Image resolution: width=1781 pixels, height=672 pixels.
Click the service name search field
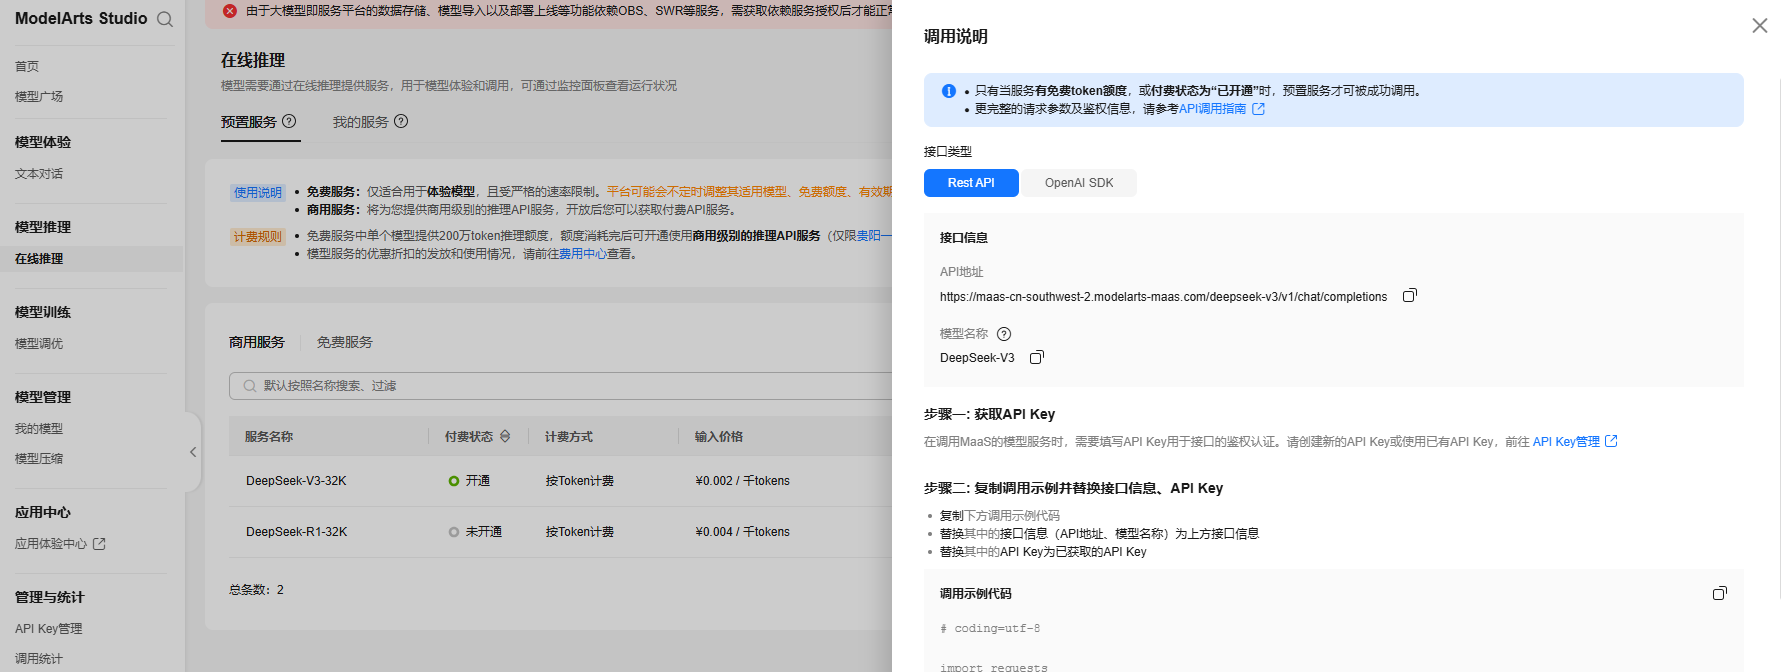560,386
